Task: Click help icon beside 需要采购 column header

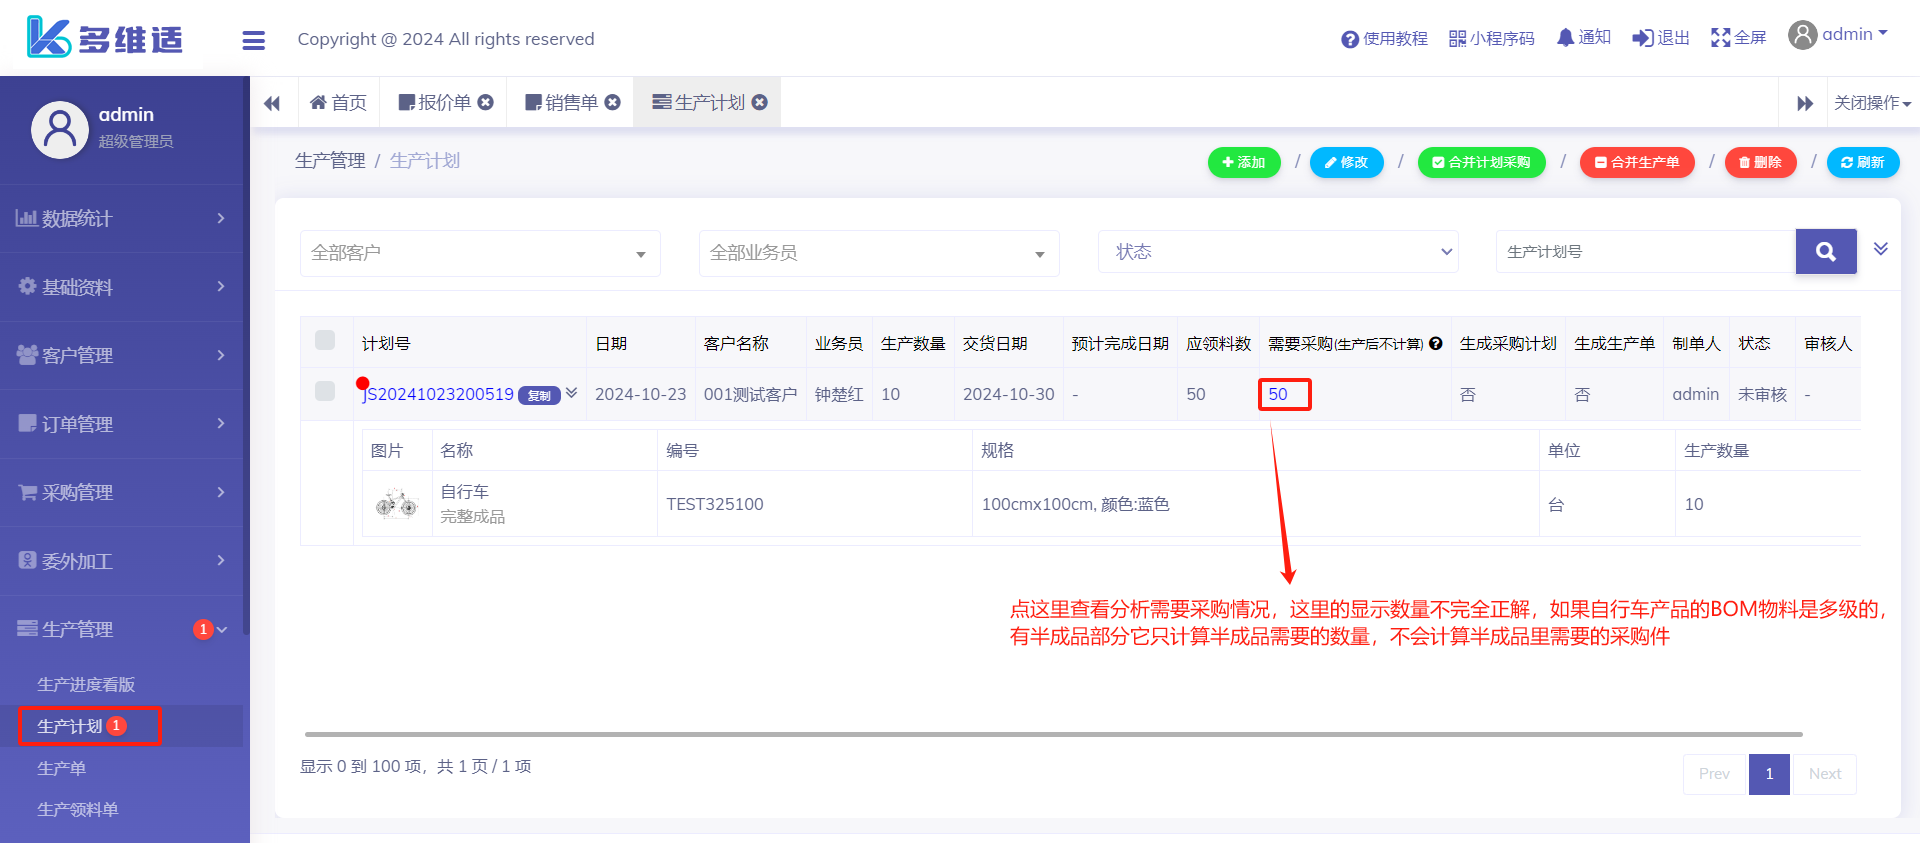Action: [x=1436, y=344]
